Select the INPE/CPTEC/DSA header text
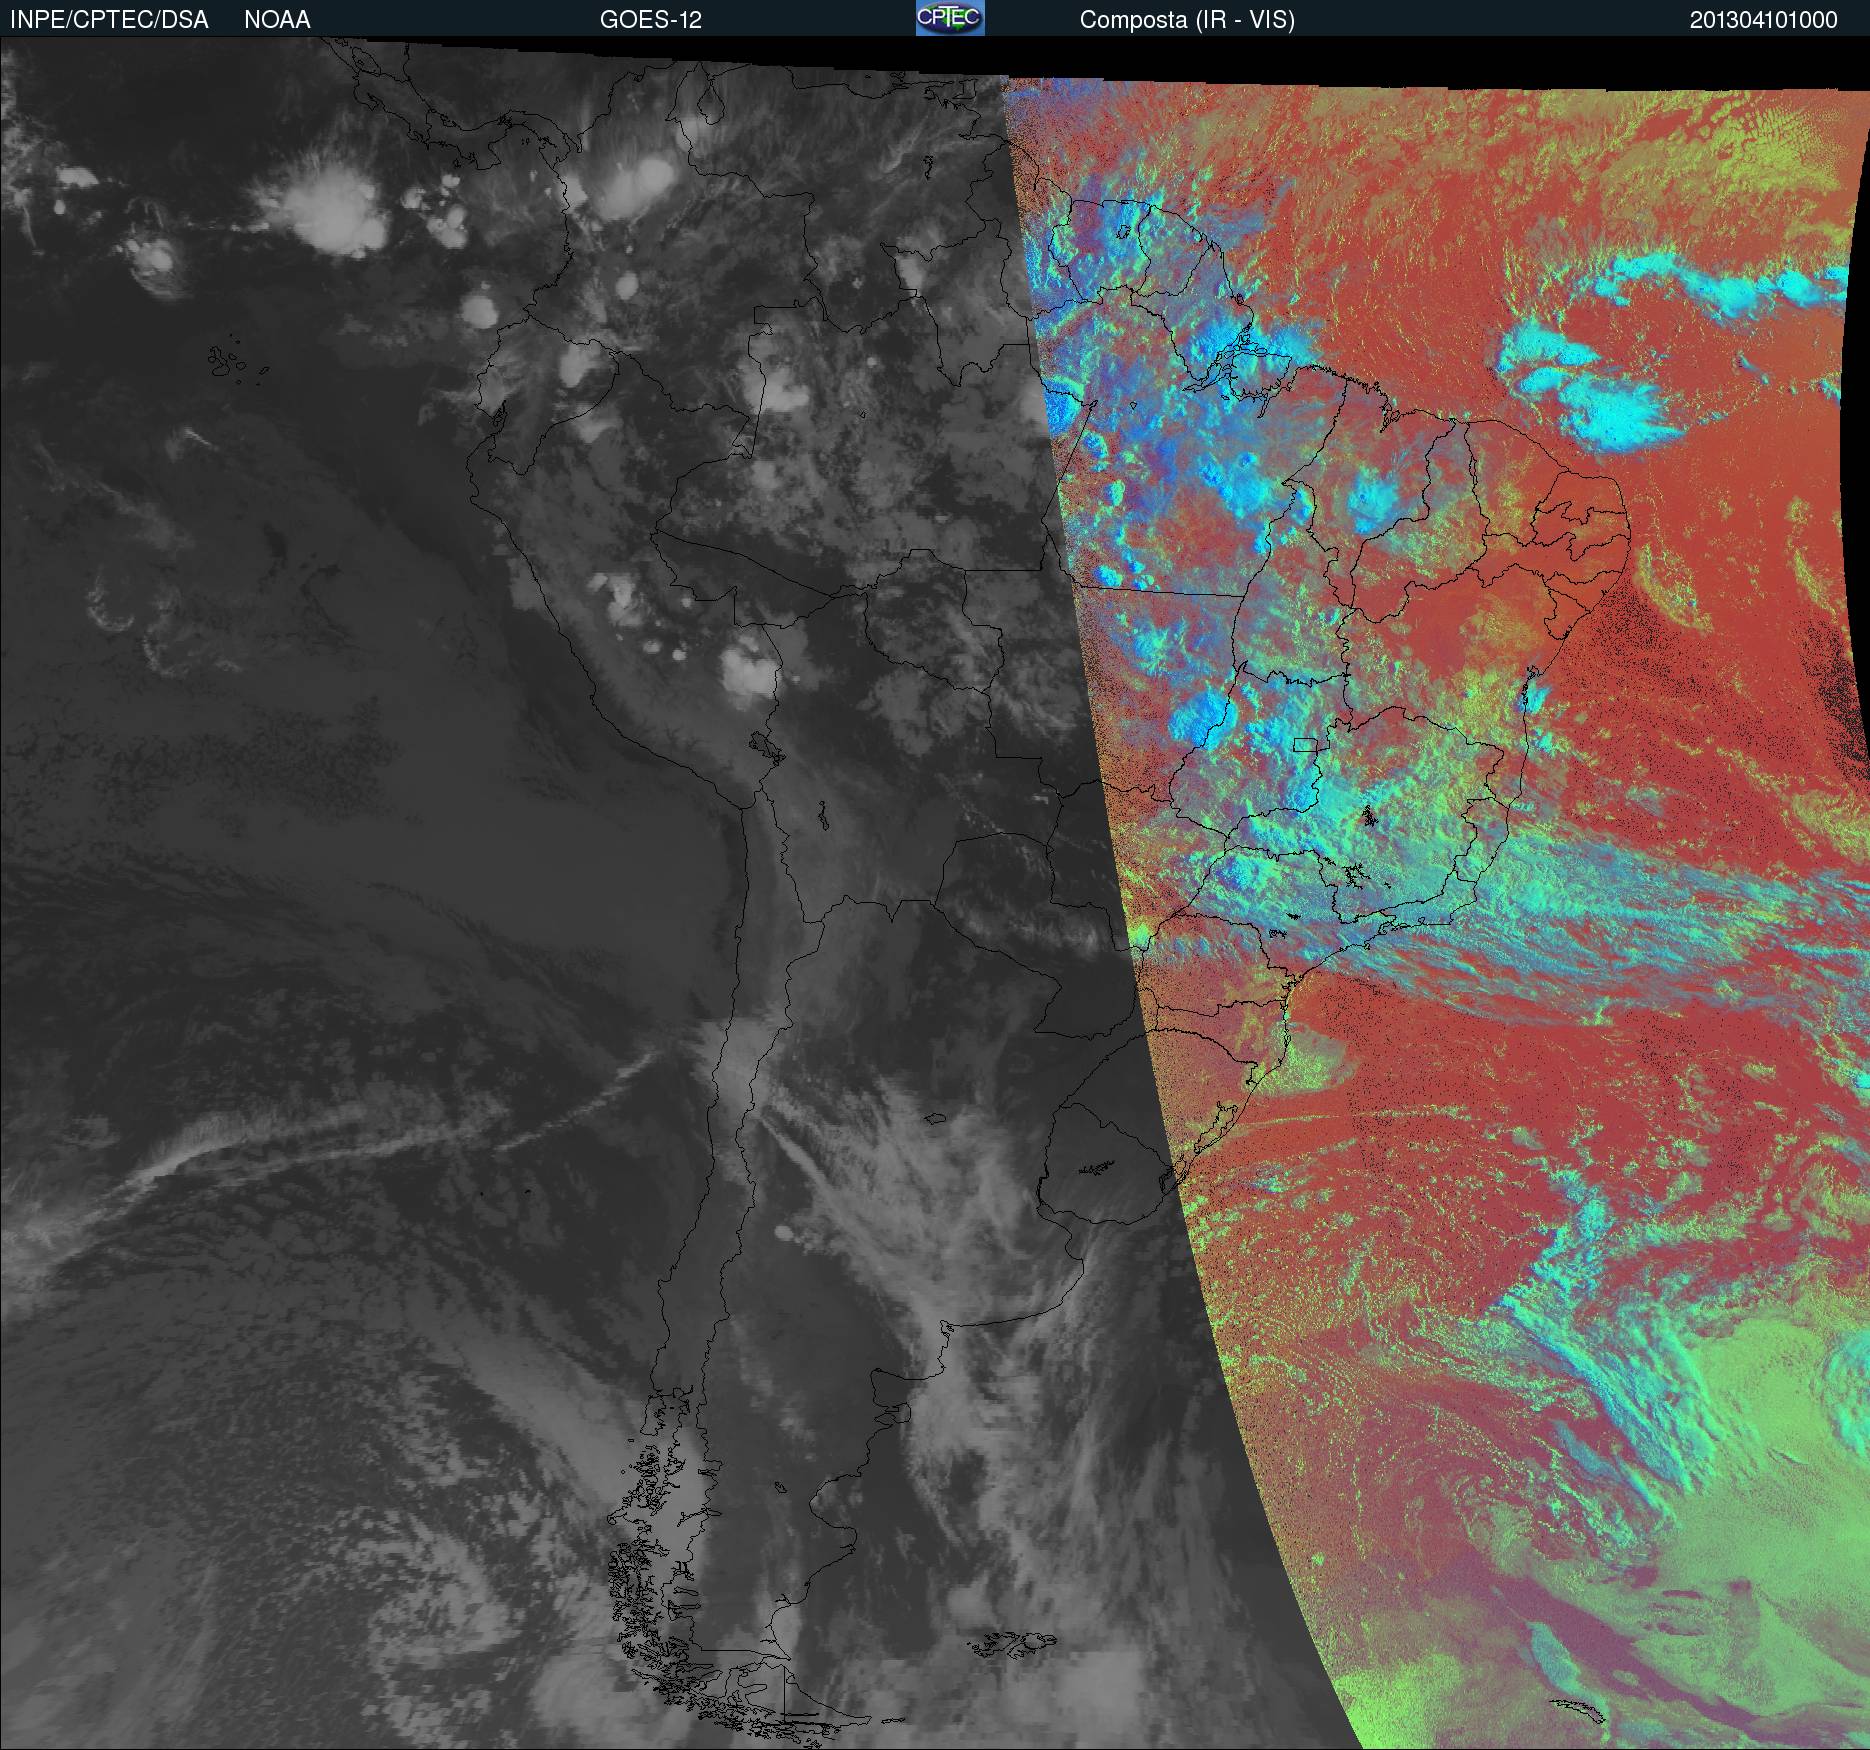 point(109,20)
